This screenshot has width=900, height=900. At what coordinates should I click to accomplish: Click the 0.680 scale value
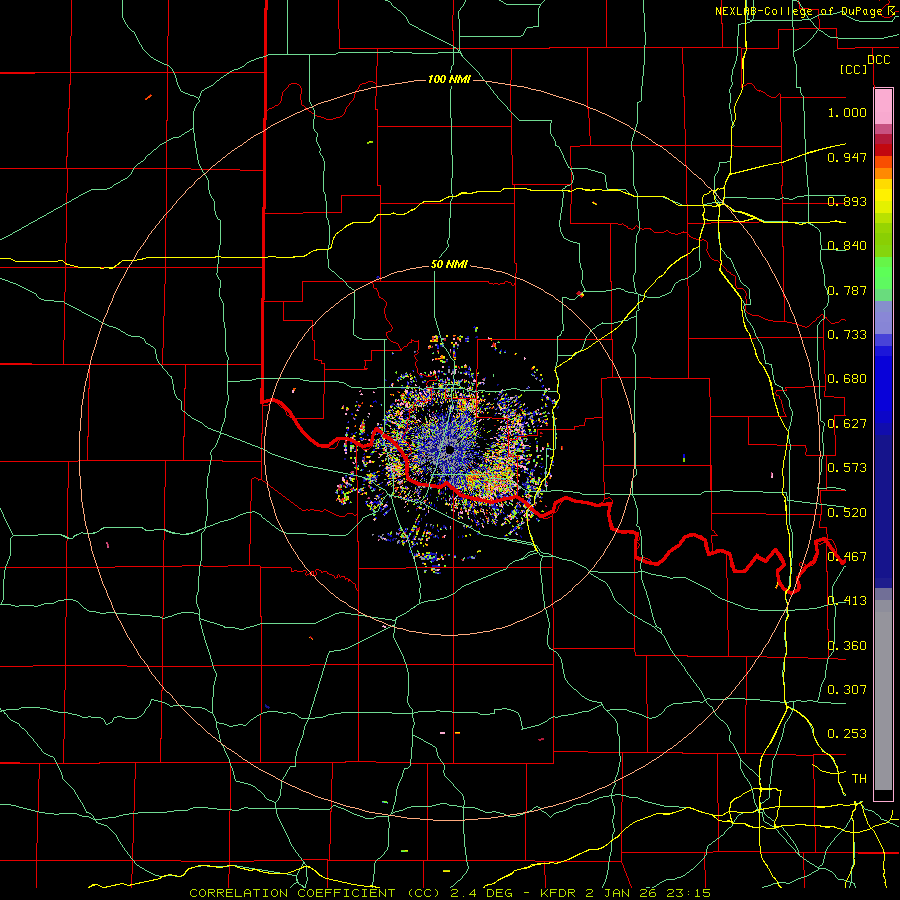click(x=847, y=379)
